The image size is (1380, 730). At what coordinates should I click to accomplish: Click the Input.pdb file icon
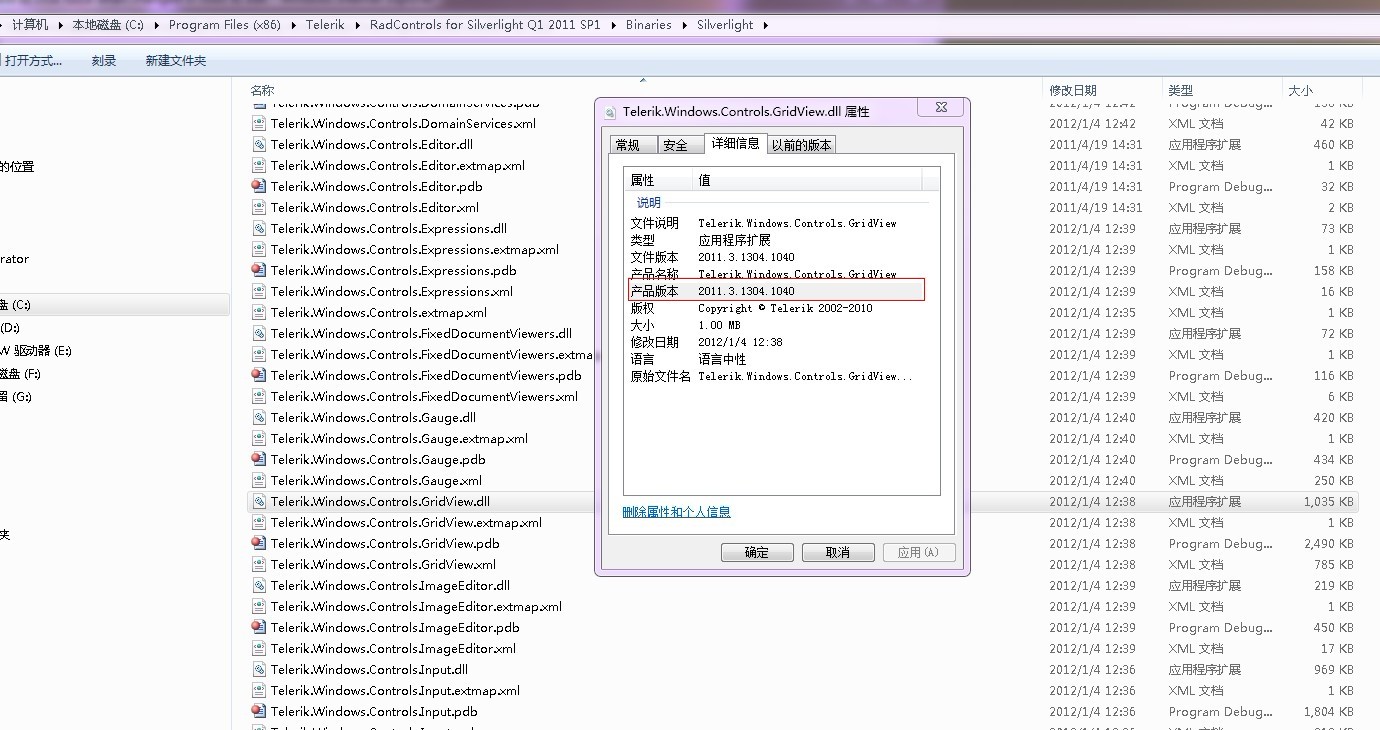259,712
